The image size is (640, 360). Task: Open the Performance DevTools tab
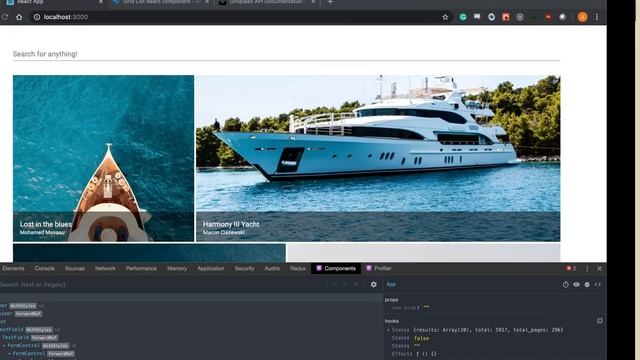point(141,268)
